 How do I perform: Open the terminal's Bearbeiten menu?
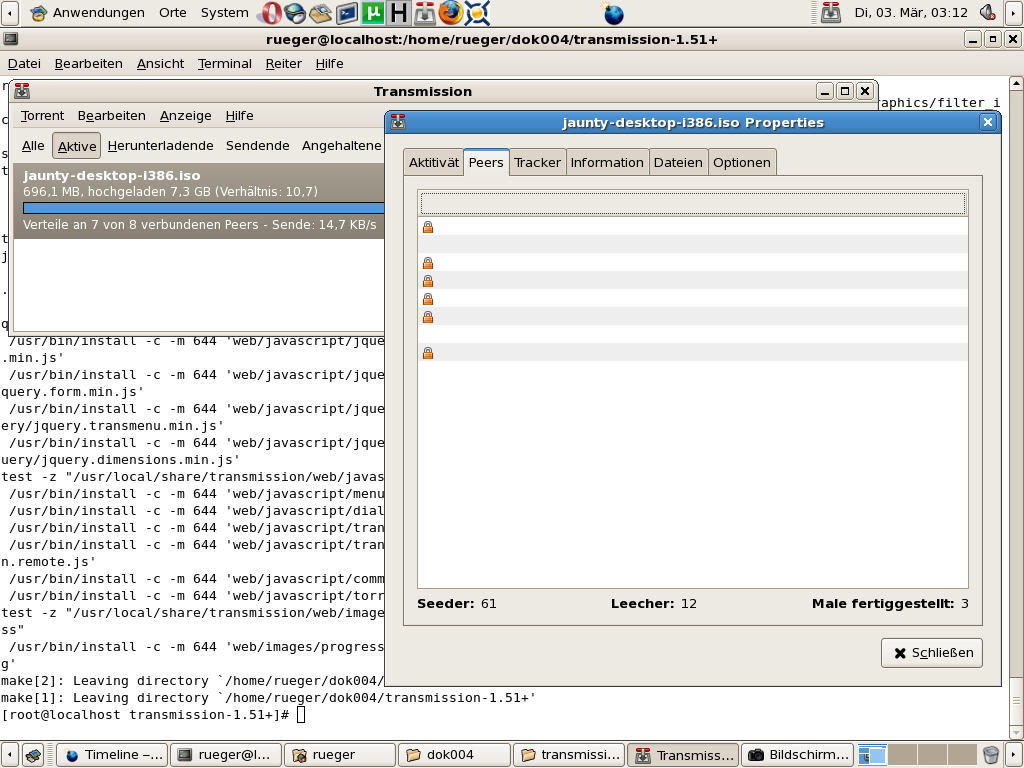[x=88, y=63]
